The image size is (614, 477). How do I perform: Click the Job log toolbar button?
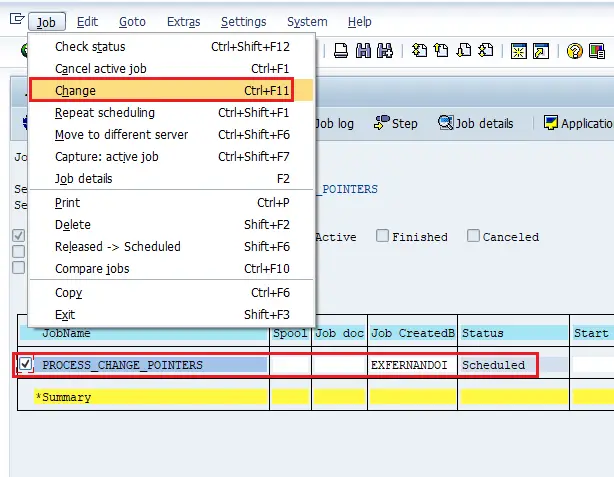click(335, 124)
